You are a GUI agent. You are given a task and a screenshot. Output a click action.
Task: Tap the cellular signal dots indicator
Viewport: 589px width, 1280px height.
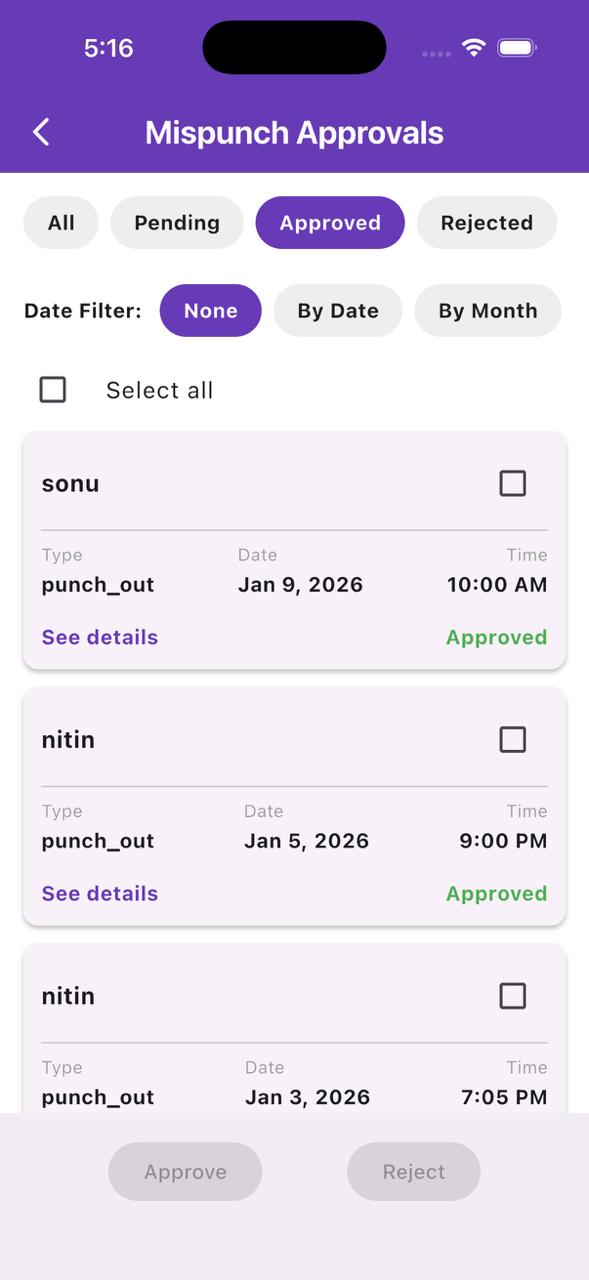coord(436,54)
